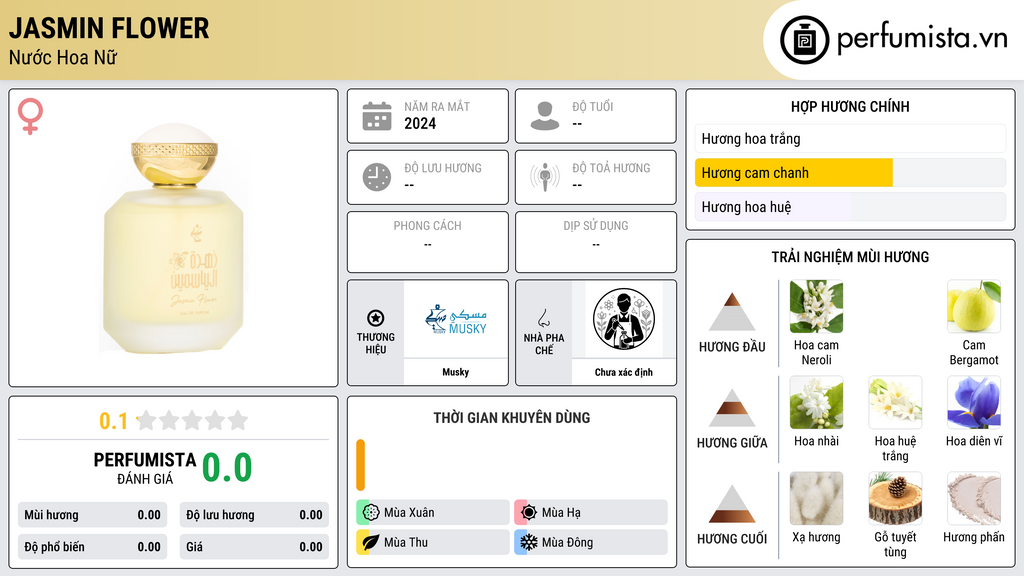Open the perfumer illustration Chưa xác định

click(x=624, y=319)
